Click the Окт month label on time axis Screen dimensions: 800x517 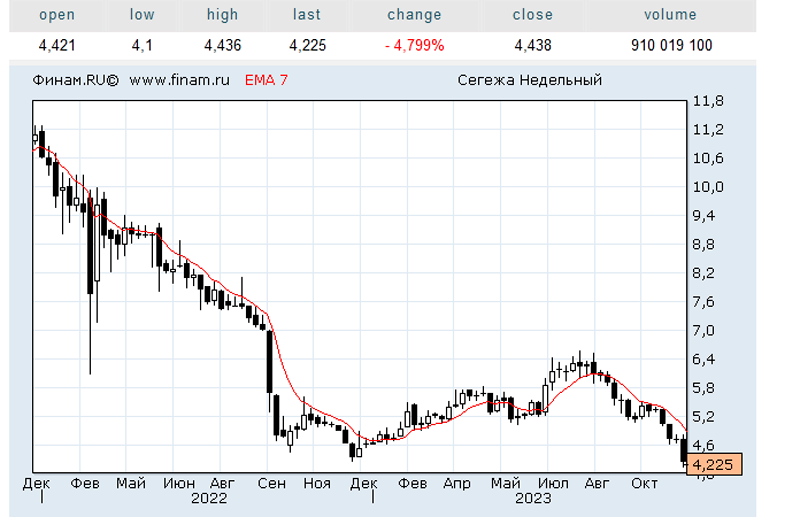pyautogui.click(x=643, y=482)
